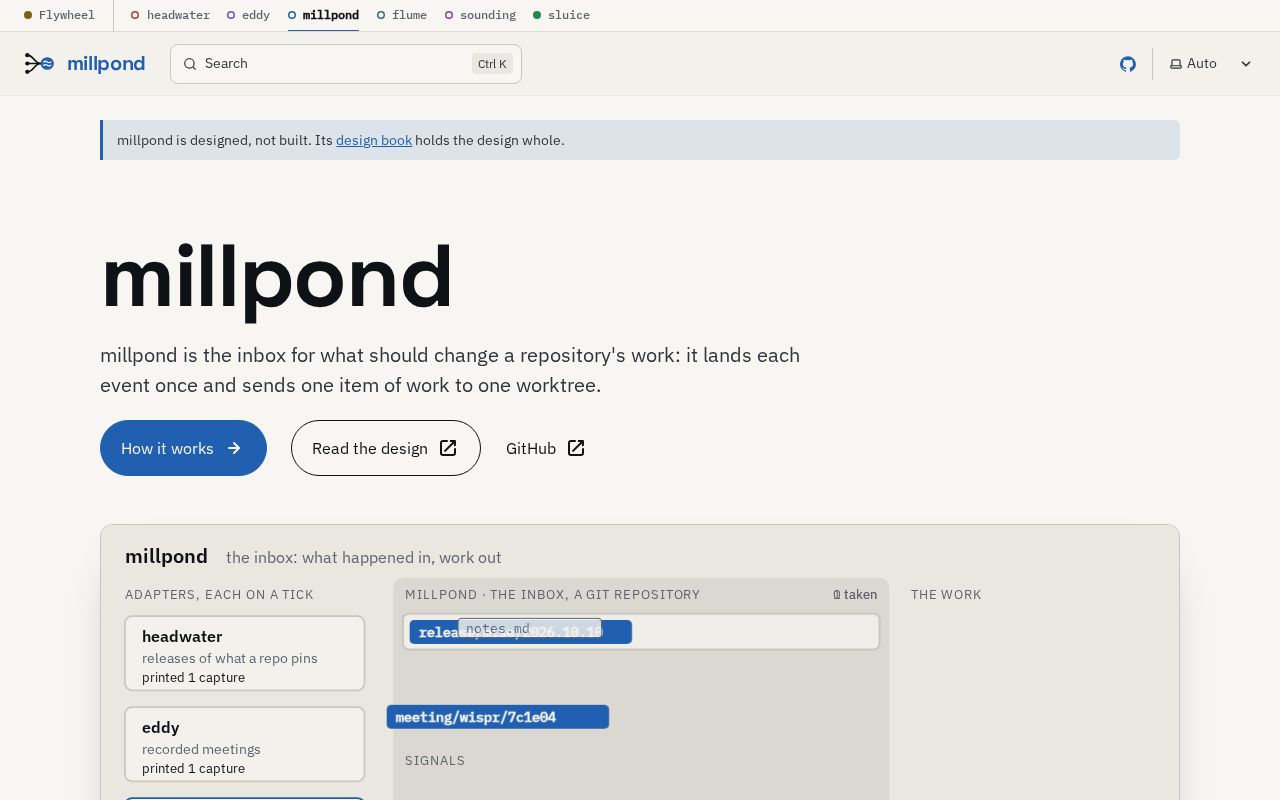Click 'recorded meetings' text in eddy card
This screenshot has height=800, width=1280.
click(x=201, y=749)
